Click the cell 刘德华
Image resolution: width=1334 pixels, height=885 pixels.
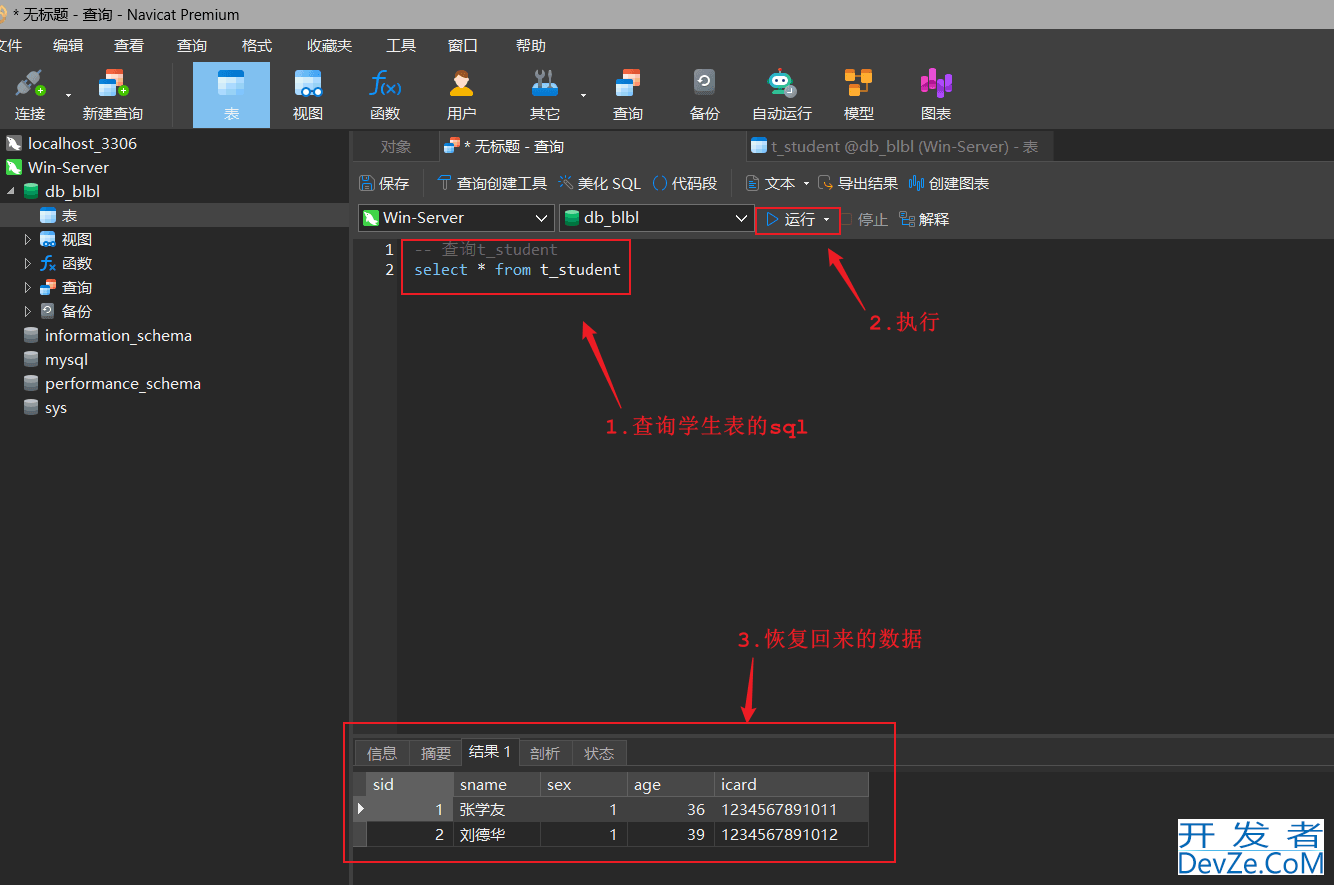(497, 834)
